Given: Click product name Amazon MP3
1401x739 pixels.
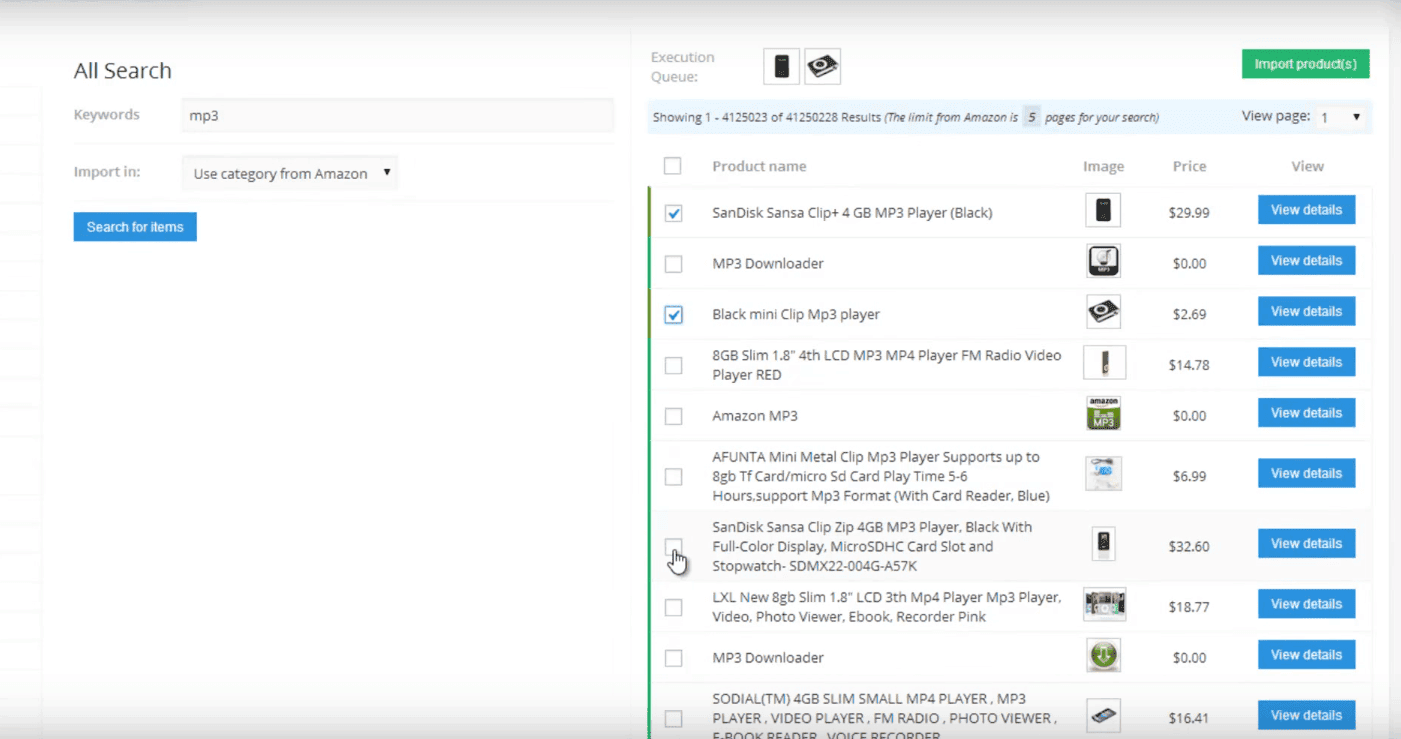Looking at the screenshot, I should click(x=755, y=415).
